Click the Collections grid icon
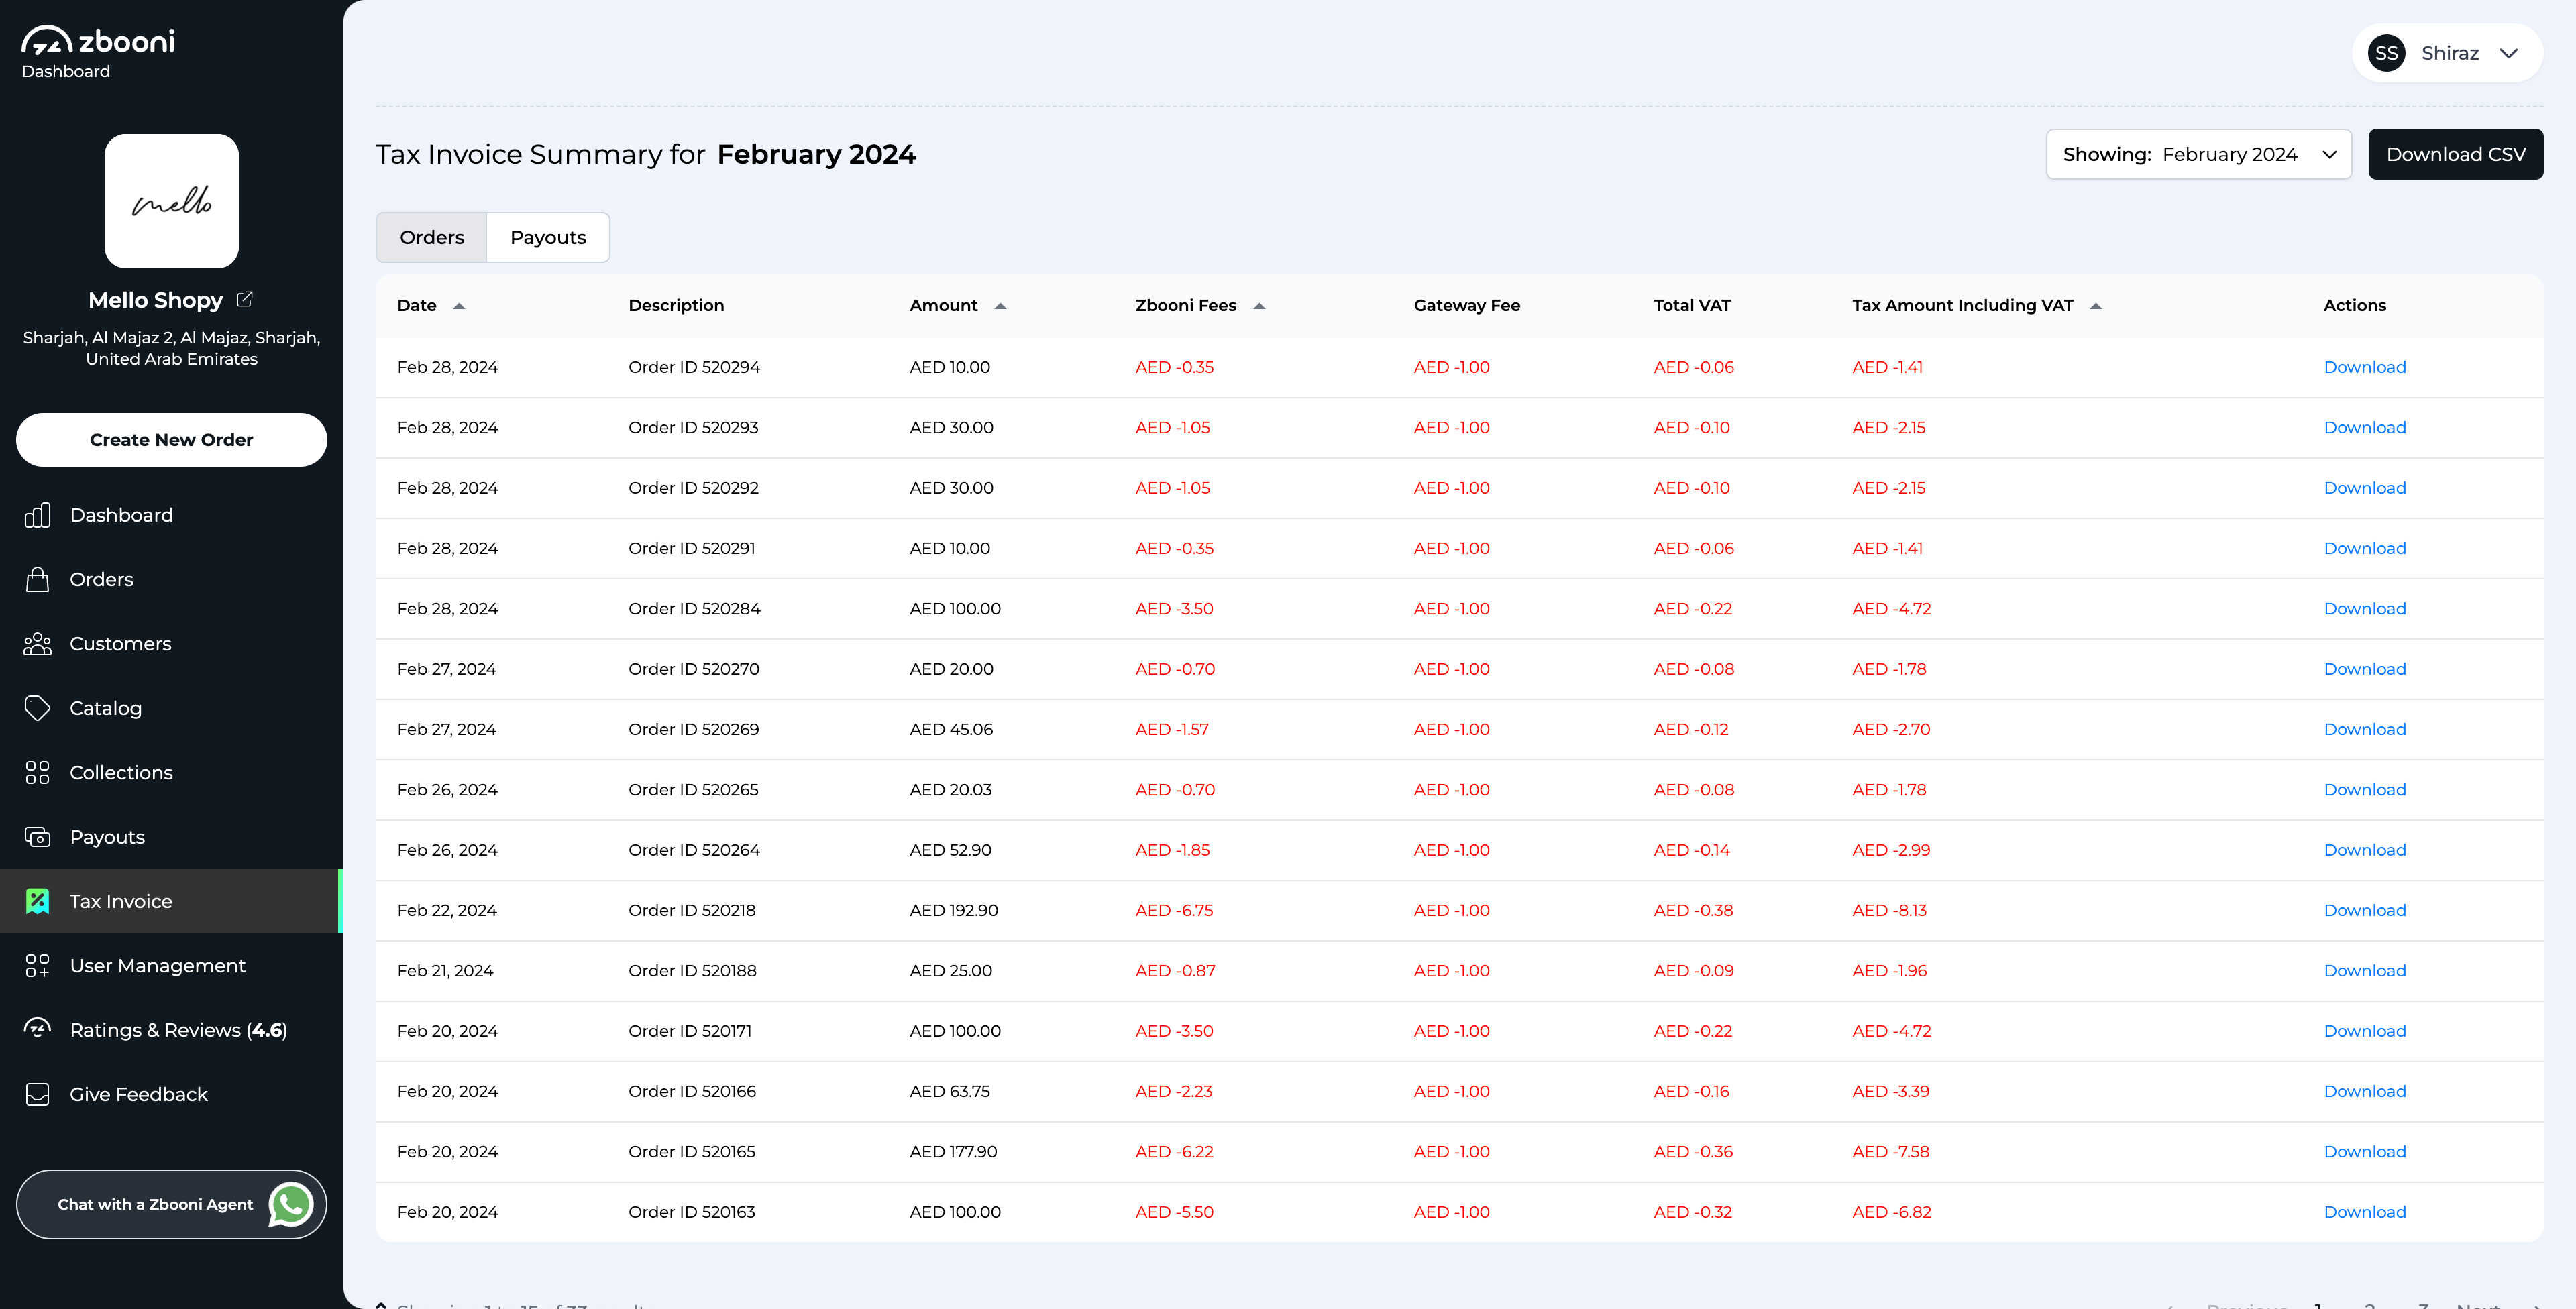2576x1309 pixels. click(x=37, y=772)
